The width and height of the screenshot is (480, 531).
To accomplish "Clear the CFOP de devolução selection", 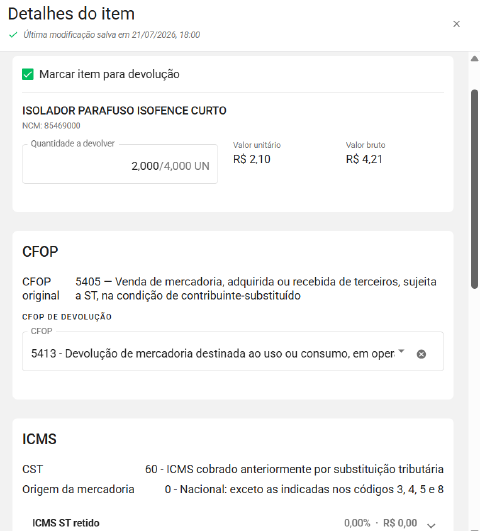I will pyautogui.click(x=421, y=354).
